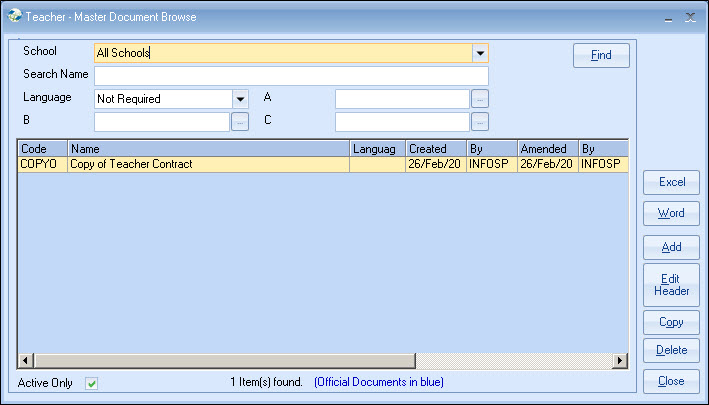Copy the selected master document
This screenshot has width=709, height=405.
(x=671, y=322)
